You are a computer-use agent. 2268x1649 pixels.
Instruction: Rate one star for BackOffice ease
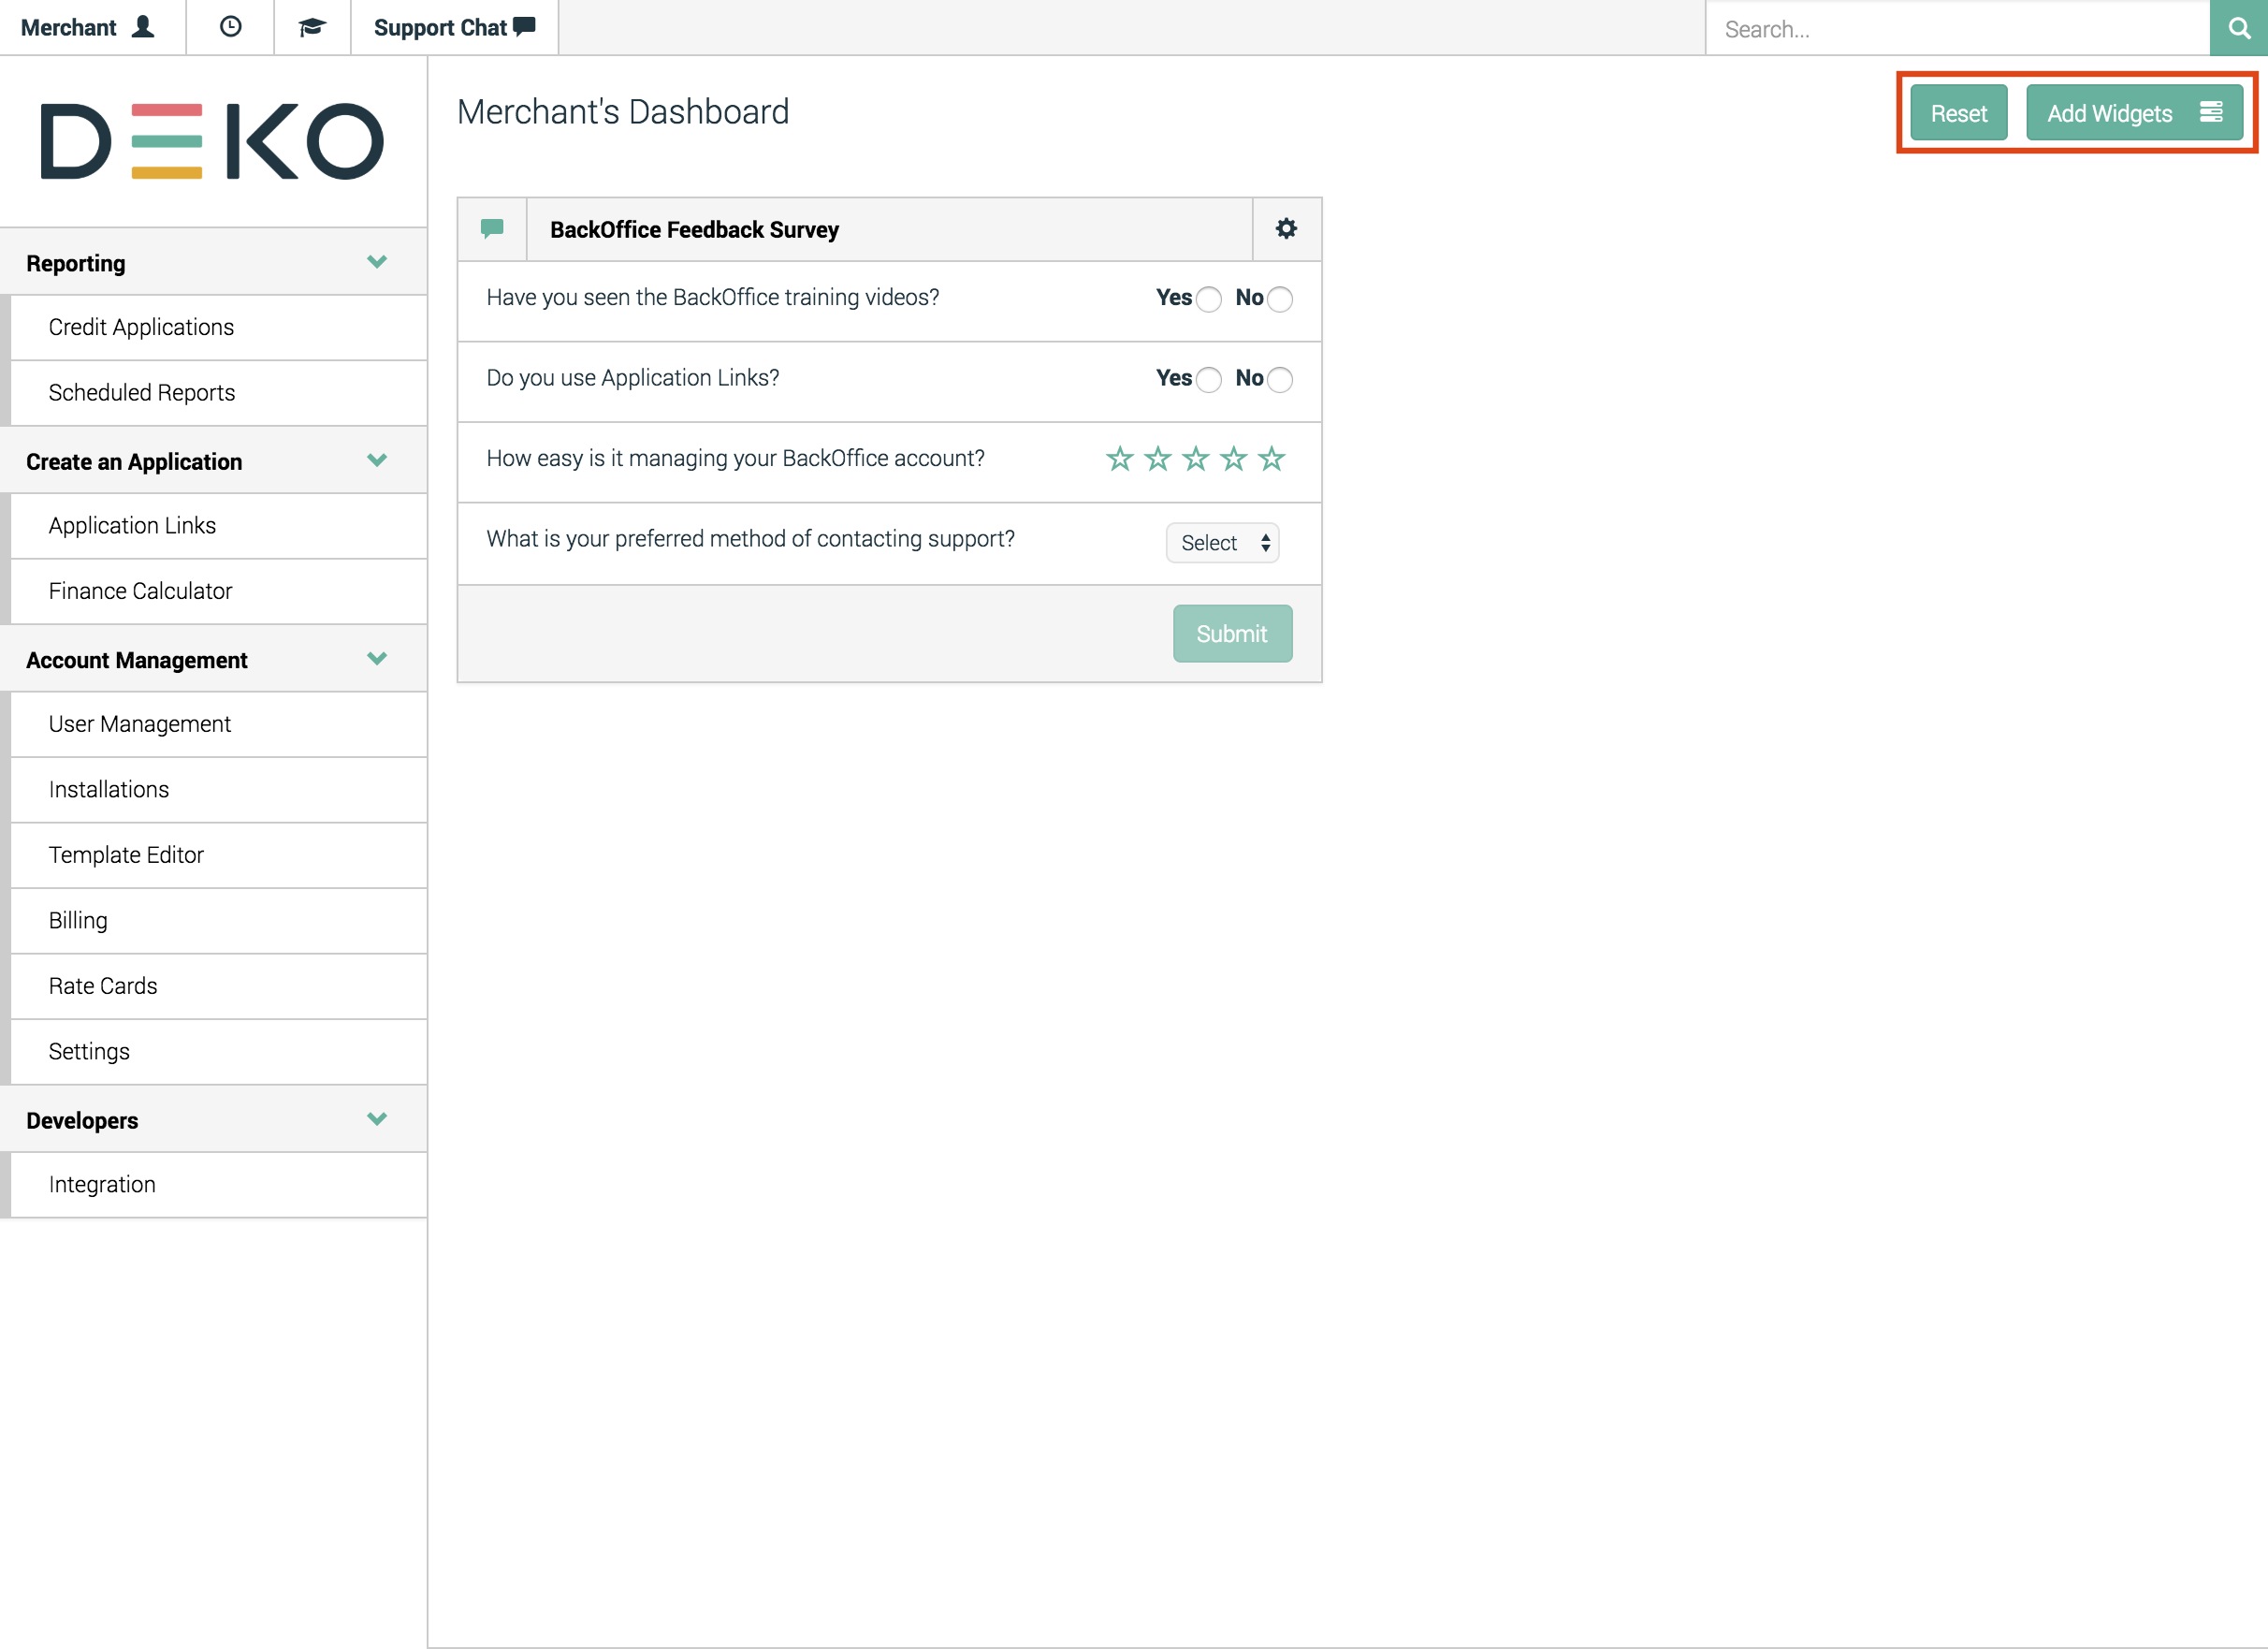pyautogui.click(x=1119, y=459)
